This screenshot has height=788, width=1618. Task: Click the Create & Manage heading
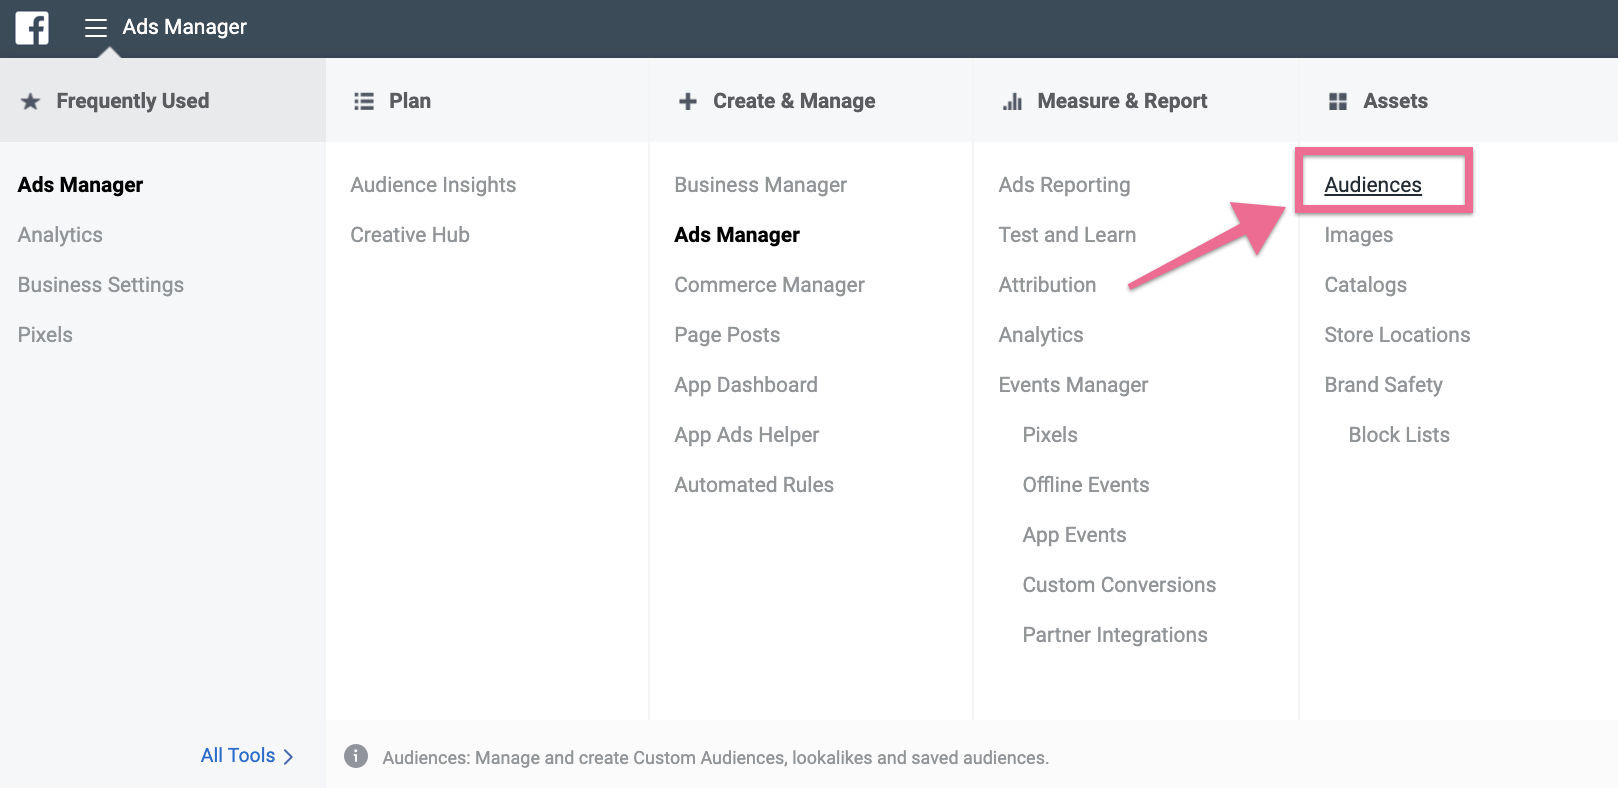click(794, 101)
